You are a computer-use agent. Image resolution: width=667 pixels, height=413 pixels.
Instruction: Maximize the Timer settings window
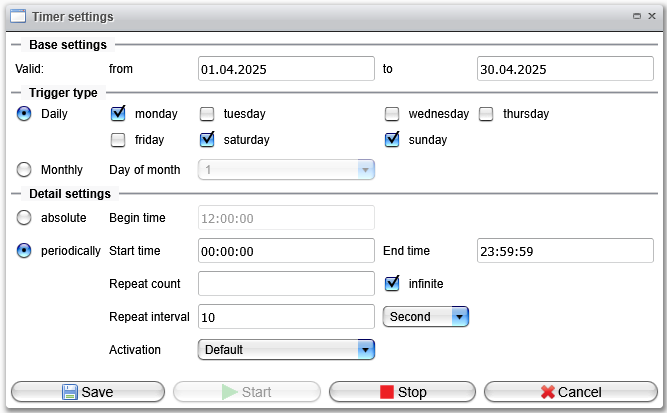637,16
